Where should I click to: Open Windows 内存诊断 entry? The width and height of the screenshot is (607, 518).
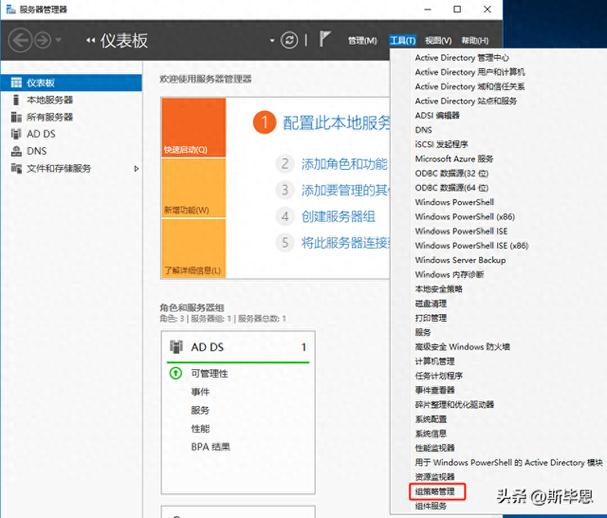[449, 274]
